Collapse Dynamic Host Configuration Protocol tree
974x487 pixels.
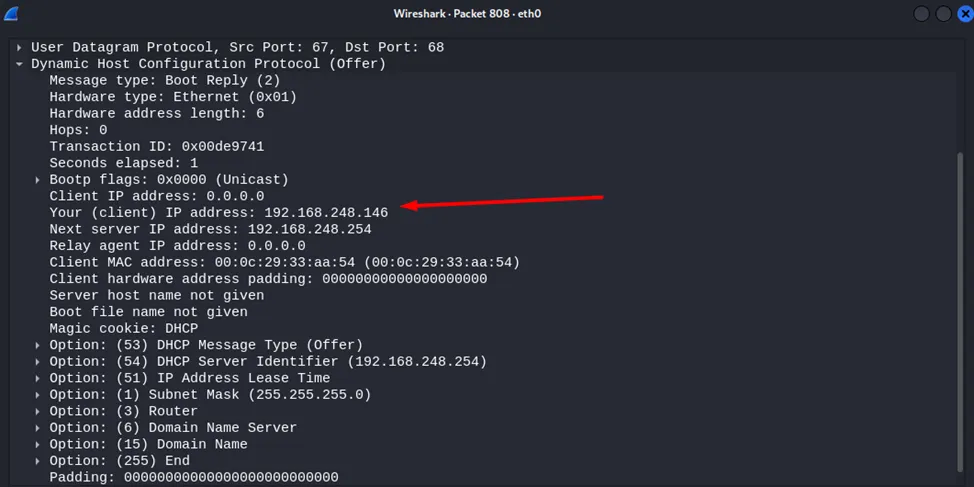(x=20, y=64)
